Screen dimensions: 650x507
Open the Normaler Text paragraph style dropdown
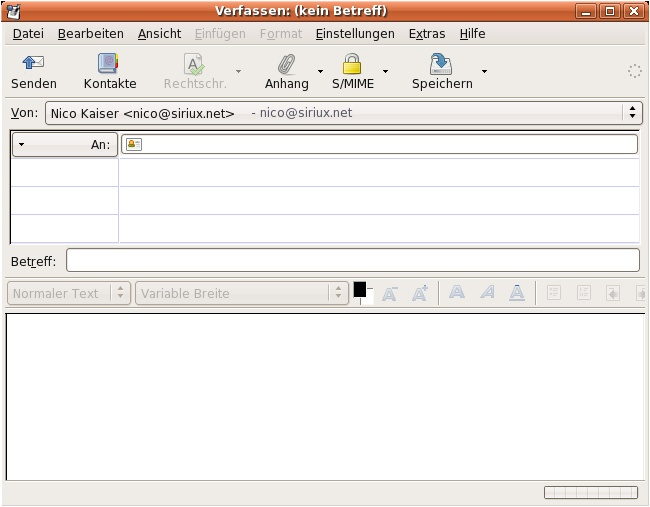coord(69,294)
